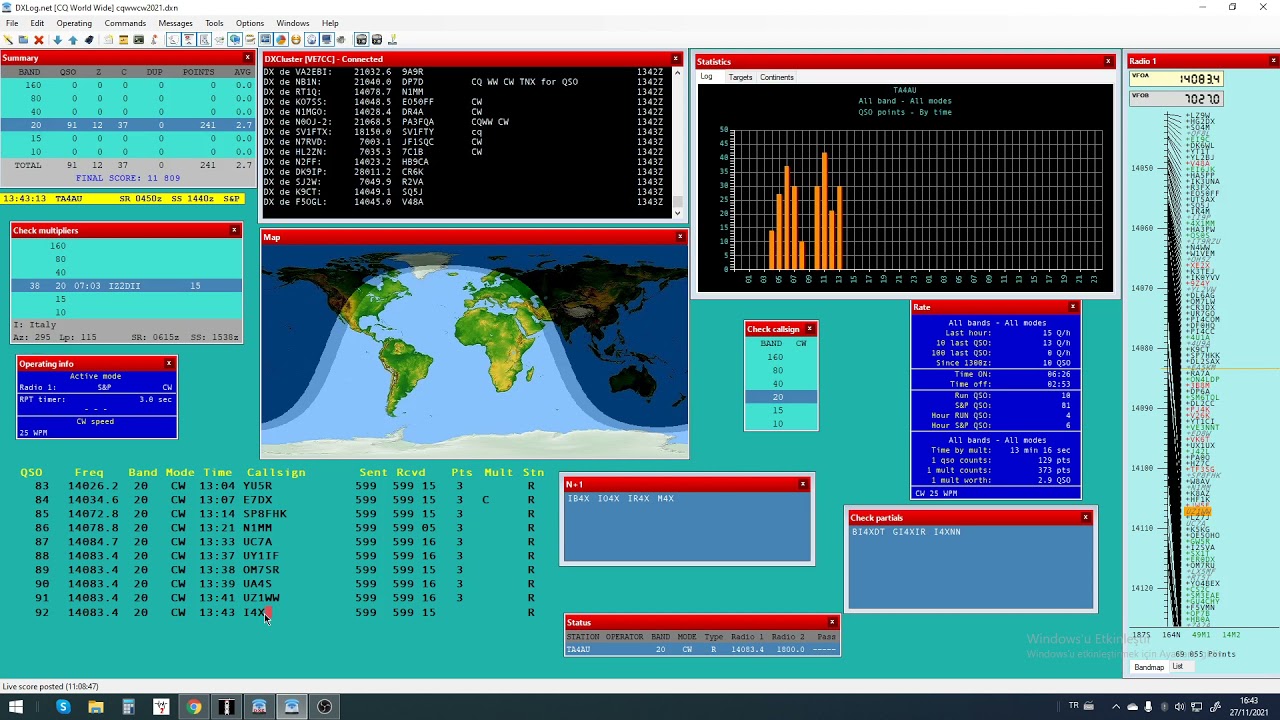Click DX spot PA3FQA in DXCluster
This screenshot has height=720, width=1280.
tap(463, 122)
